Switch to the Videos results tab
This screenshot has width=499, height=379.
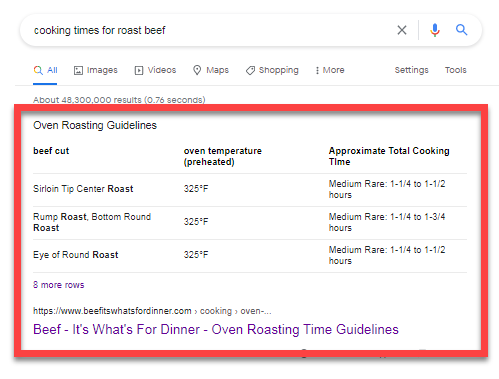pos(155,70)
